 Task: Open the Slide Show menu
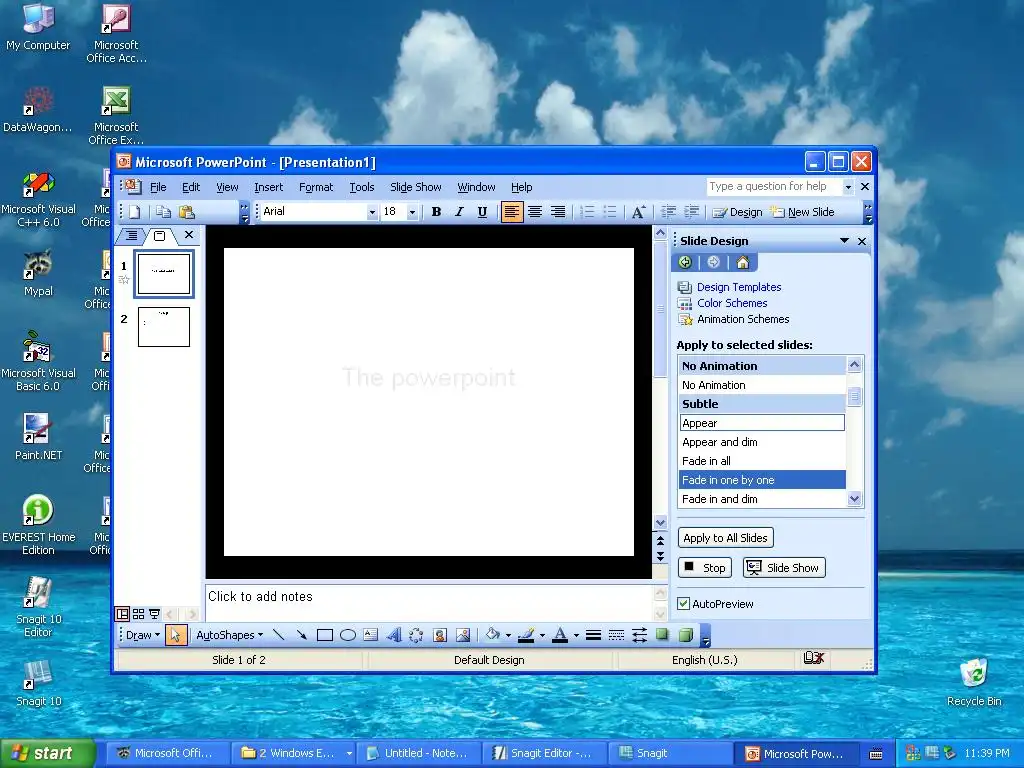click(x=416, y=187)
